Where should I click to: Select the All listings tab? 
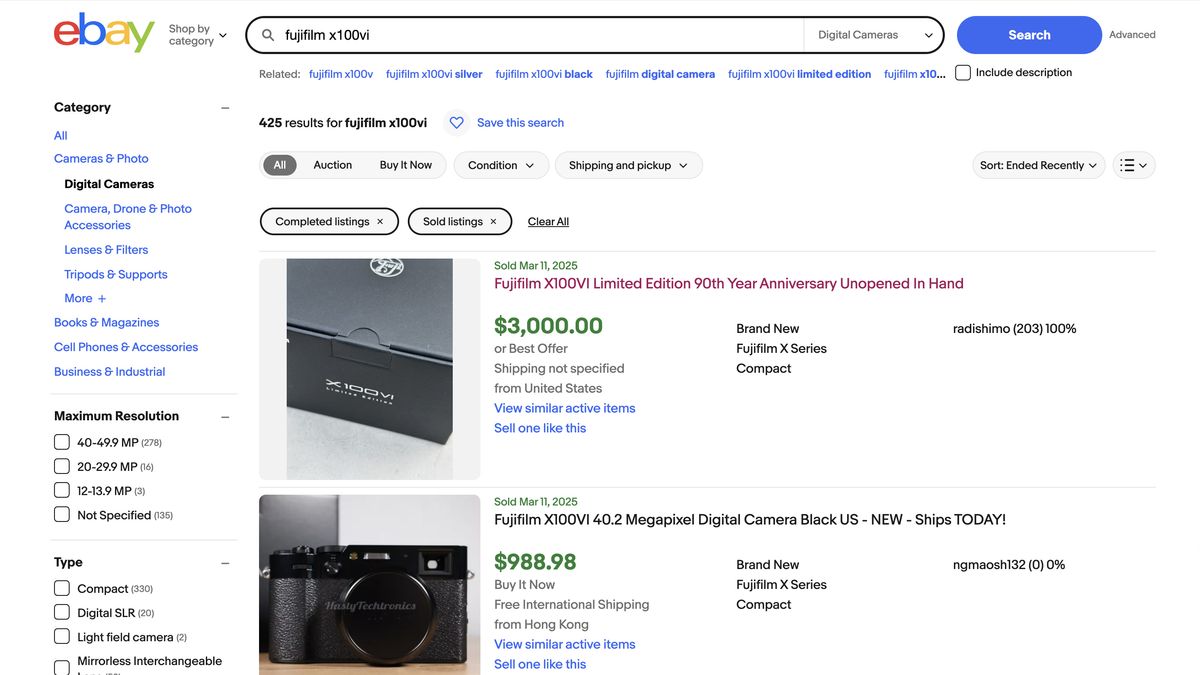point(280,166)
